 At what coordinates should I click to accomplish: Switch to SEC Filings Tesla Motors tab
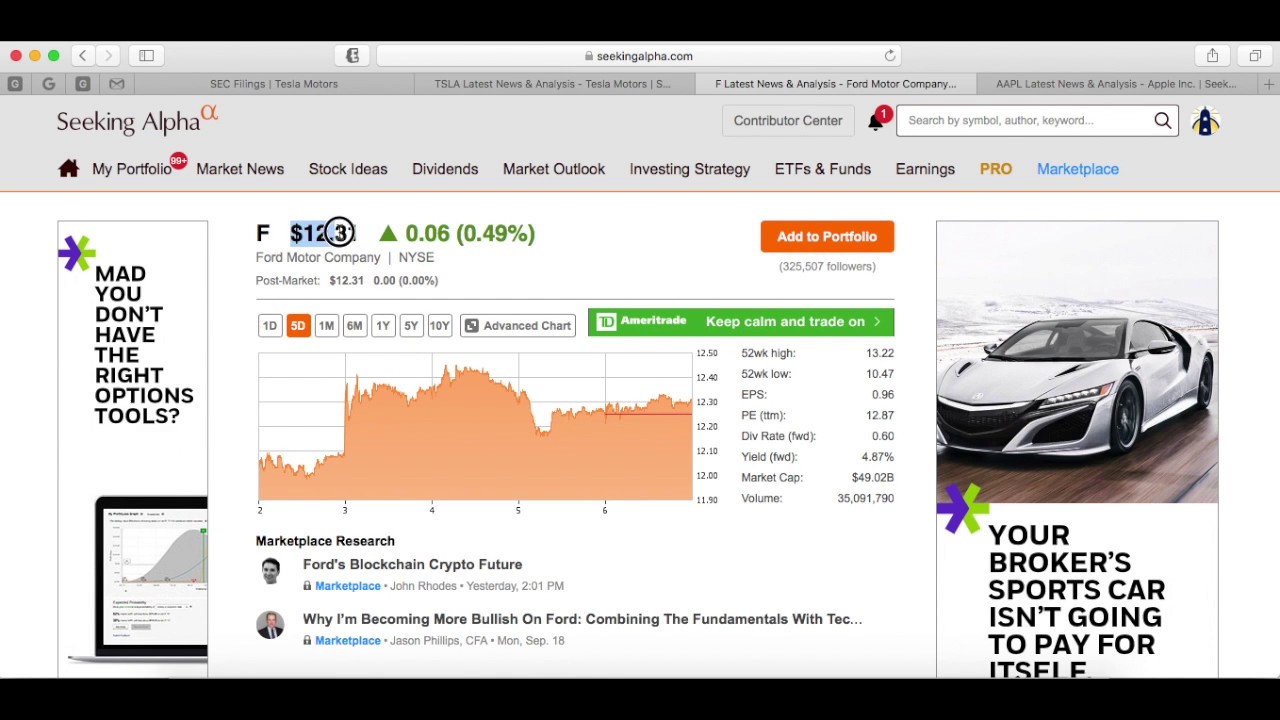click(x=273, y=84)
